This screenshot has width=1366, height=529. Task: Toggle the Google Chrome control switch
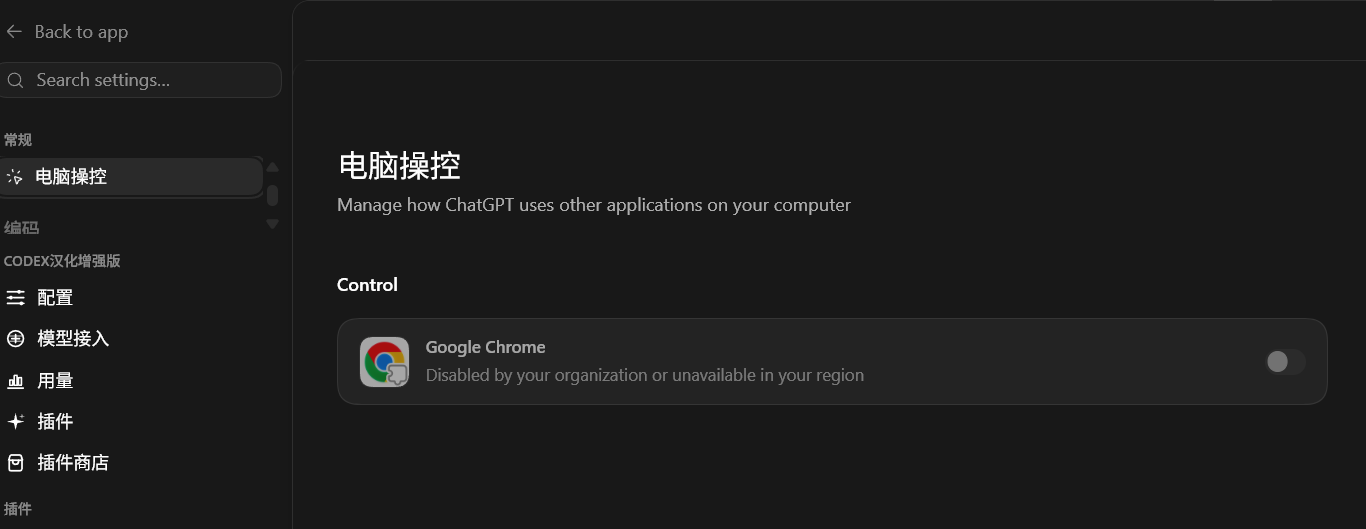click(x=1285, y=362)
